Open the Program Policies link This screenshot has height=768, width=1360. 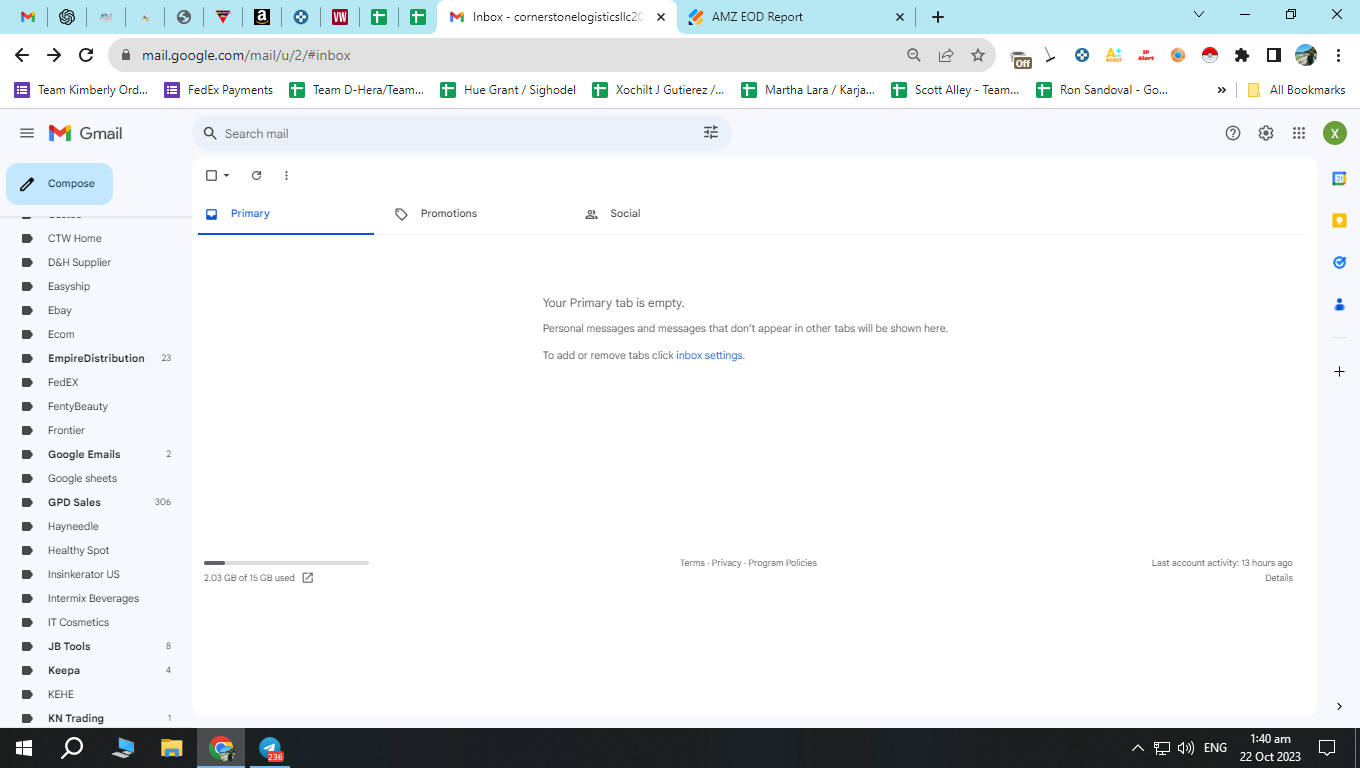(x=782, y=563)
